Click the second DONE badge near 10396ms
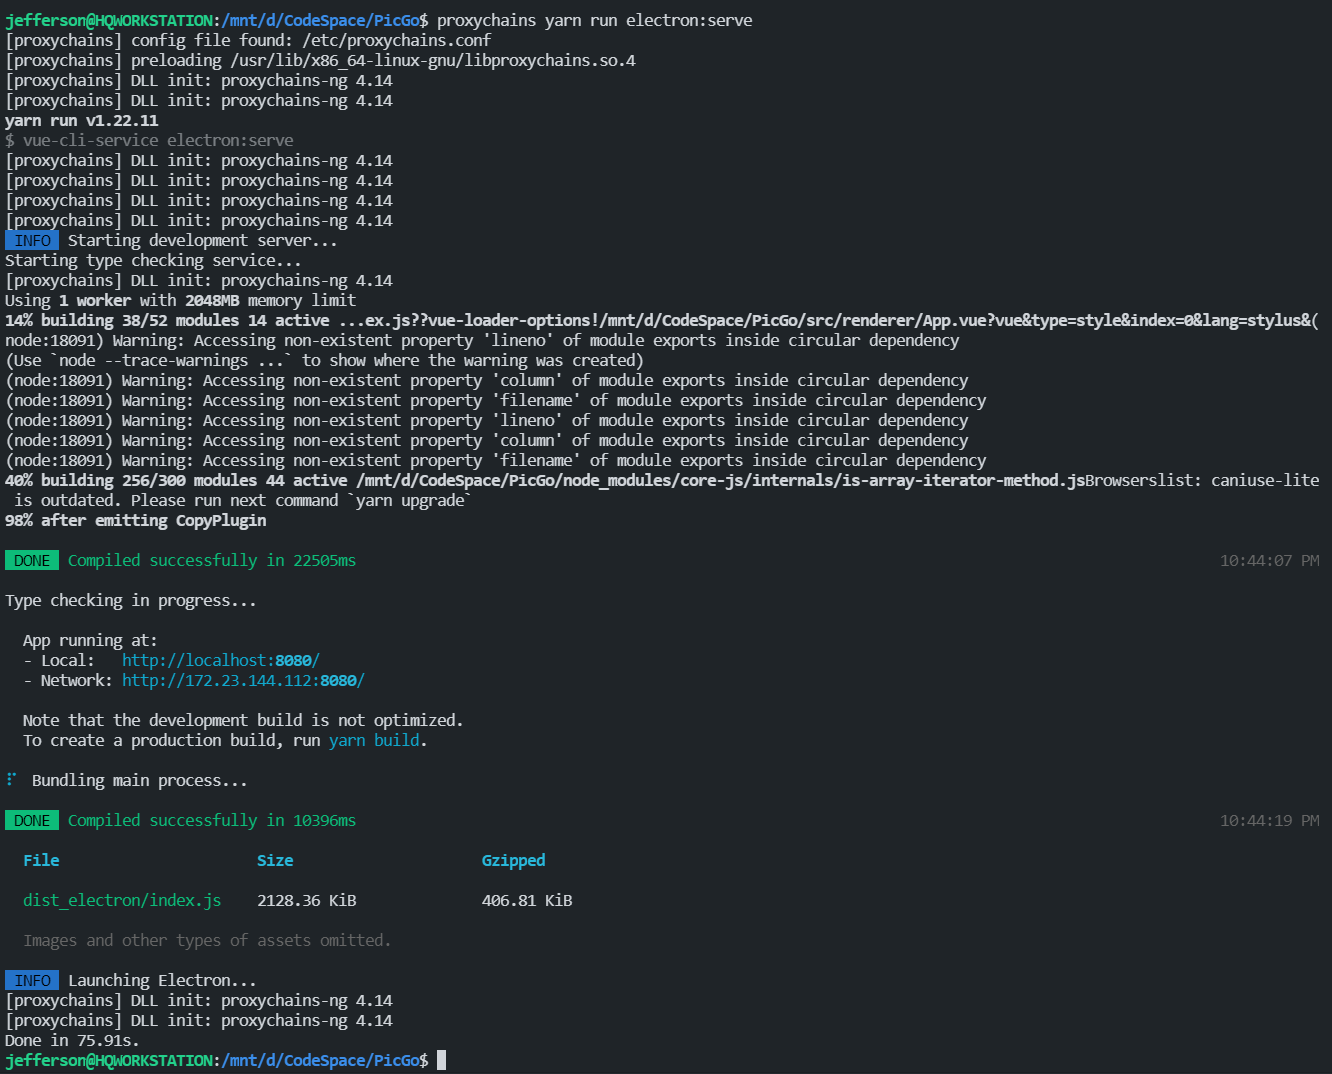Image resolution: width=1332 pixels, height=1074 pixels. click(31, 820)
